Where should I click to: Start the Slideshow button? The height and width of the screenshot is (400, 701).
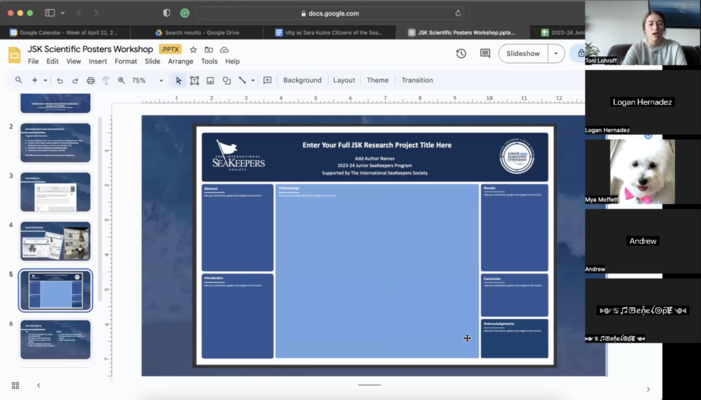click(x=523, y=54)
